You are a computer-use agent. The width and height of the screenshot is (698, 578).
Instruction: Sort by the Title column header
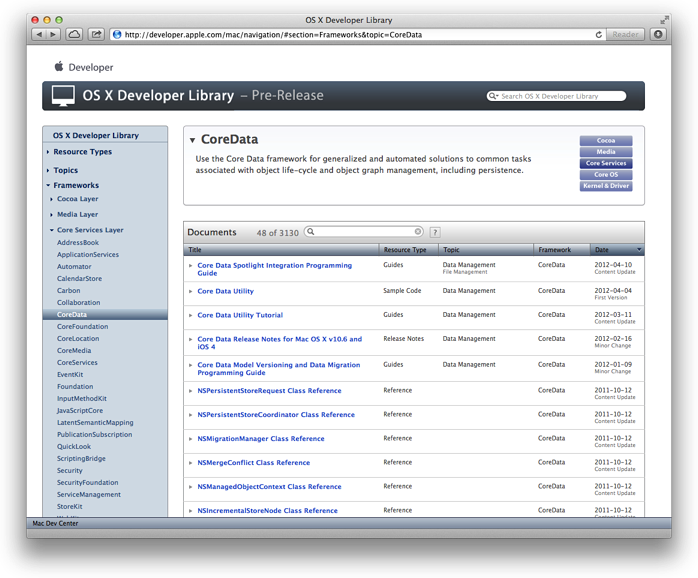(x=281, y=250)
